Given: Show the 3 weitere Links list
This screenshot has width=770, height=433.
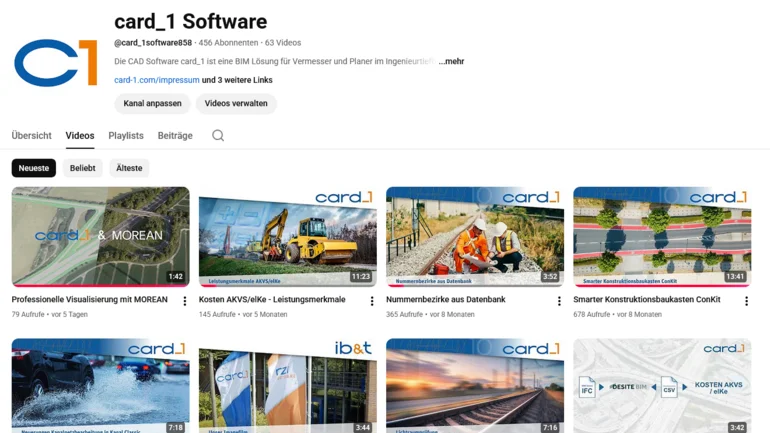Looking at the screenshot, I should click(237, 80).
